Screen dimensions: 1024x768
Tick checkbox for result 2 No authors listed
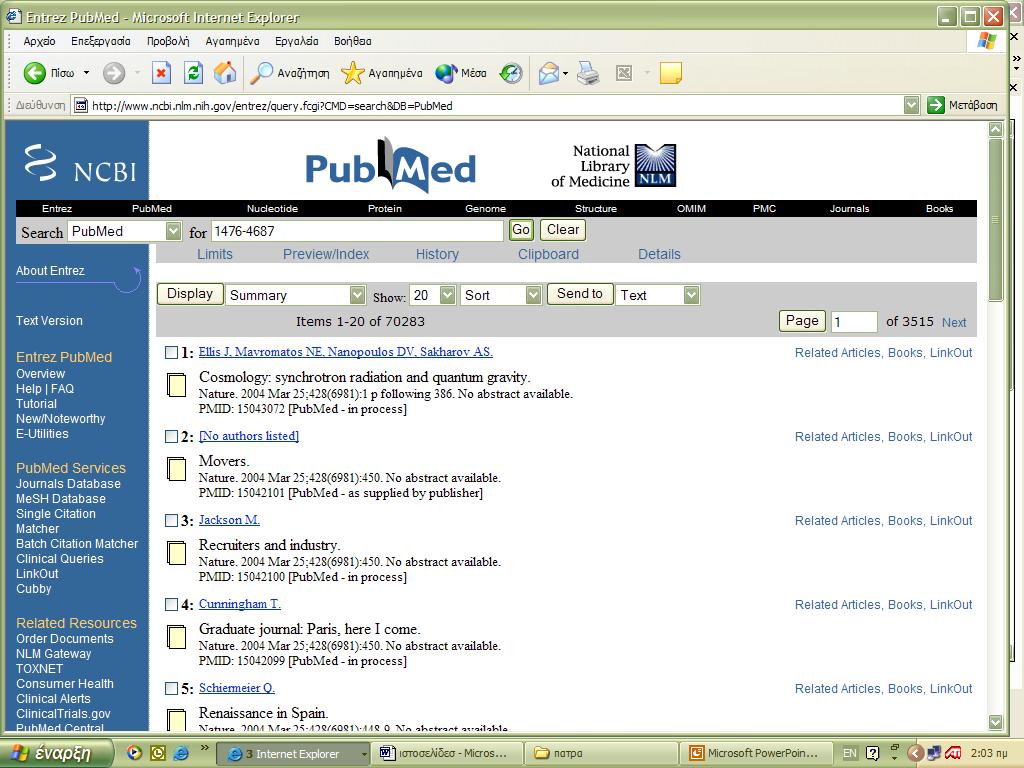[171, 436]
